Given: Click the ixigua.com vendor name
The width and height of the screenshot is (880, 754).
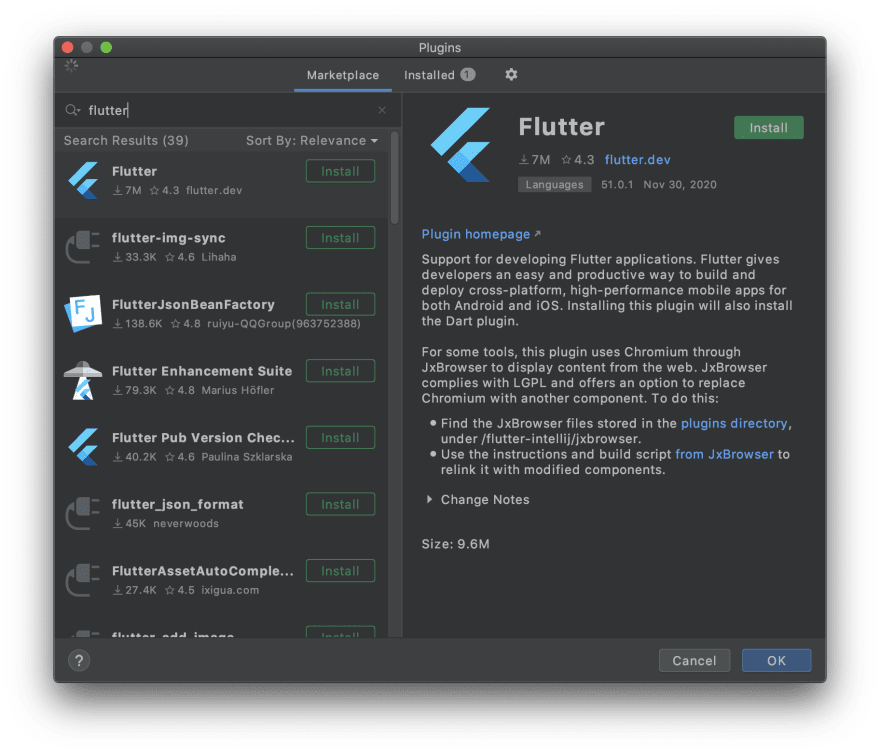Looking at the screenshot, I should [x=230, y=590].
